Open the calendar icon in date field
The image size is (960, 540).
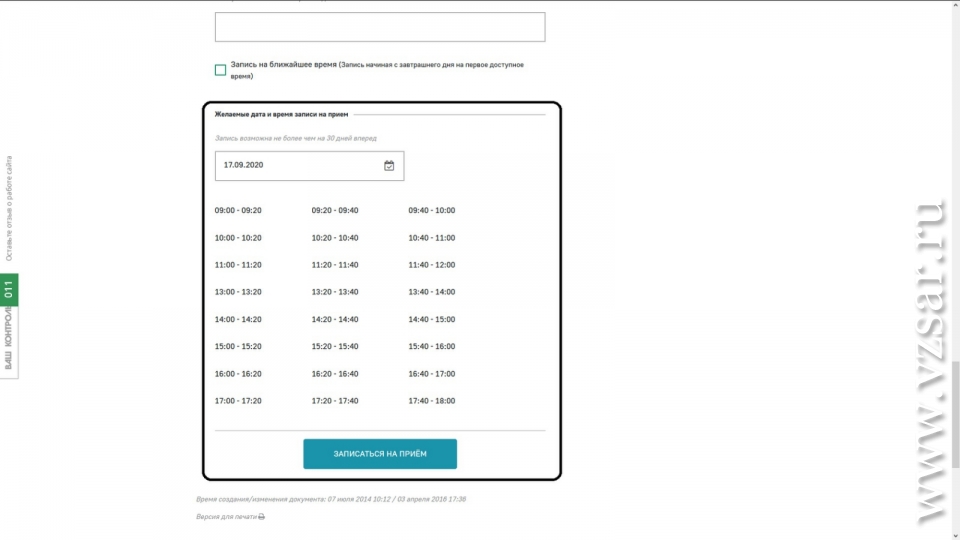[x=389, y=166]
